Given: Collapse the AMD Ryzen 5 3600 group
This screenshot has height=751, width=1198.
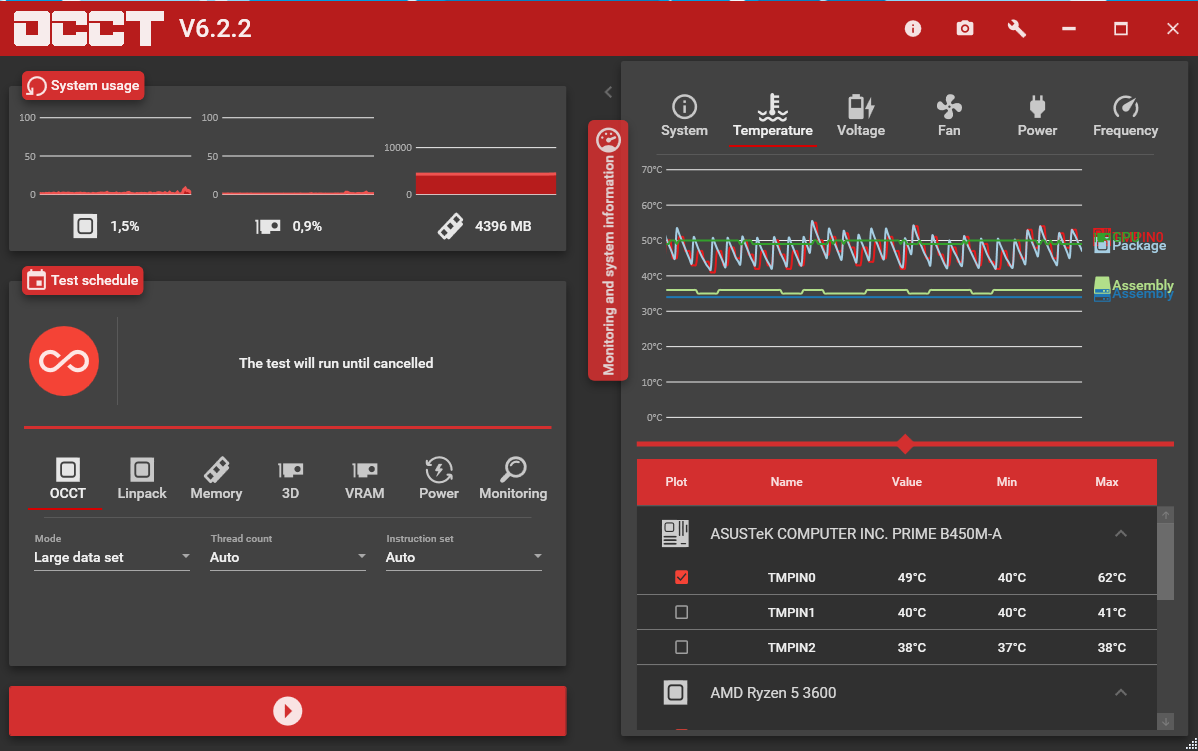Looking at the screenshot, I should coord(1121,693).
